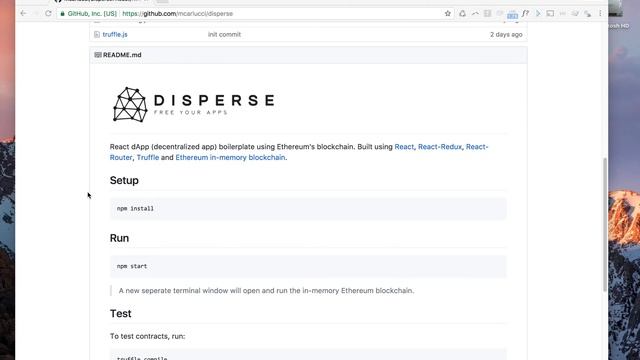Viewport: 640px width, 360px height.
Task: Click the Disperse logo image
Action: click(x=194, y=104)
